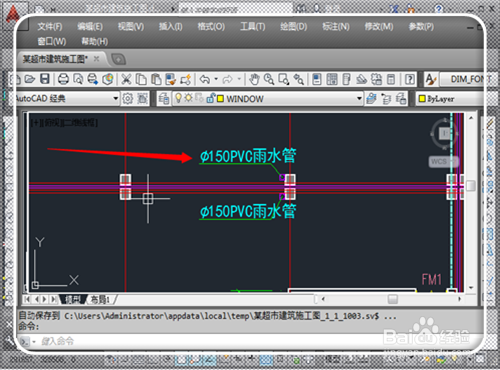Toggle WINDOW layer lock padlock
The width and height of the screenshot is (500, 370).
(210, 98)
